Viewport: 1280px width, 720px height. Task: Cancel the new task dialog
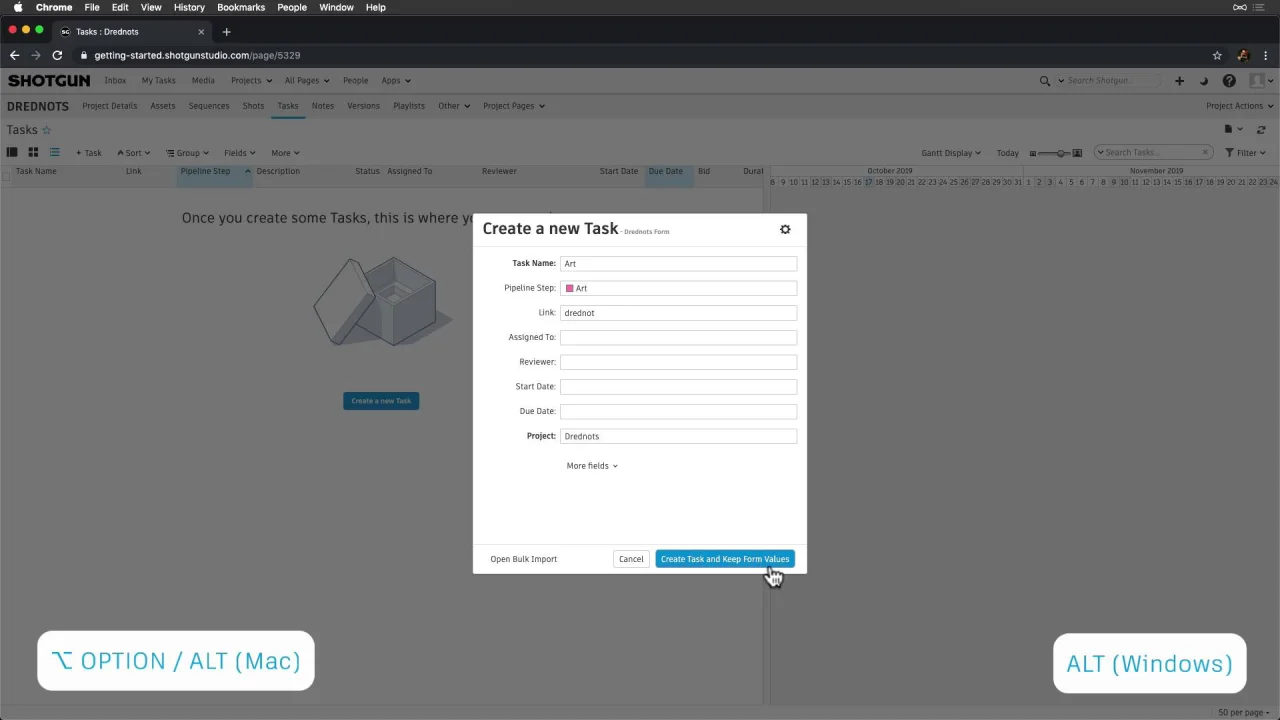(x=631, y=559)
